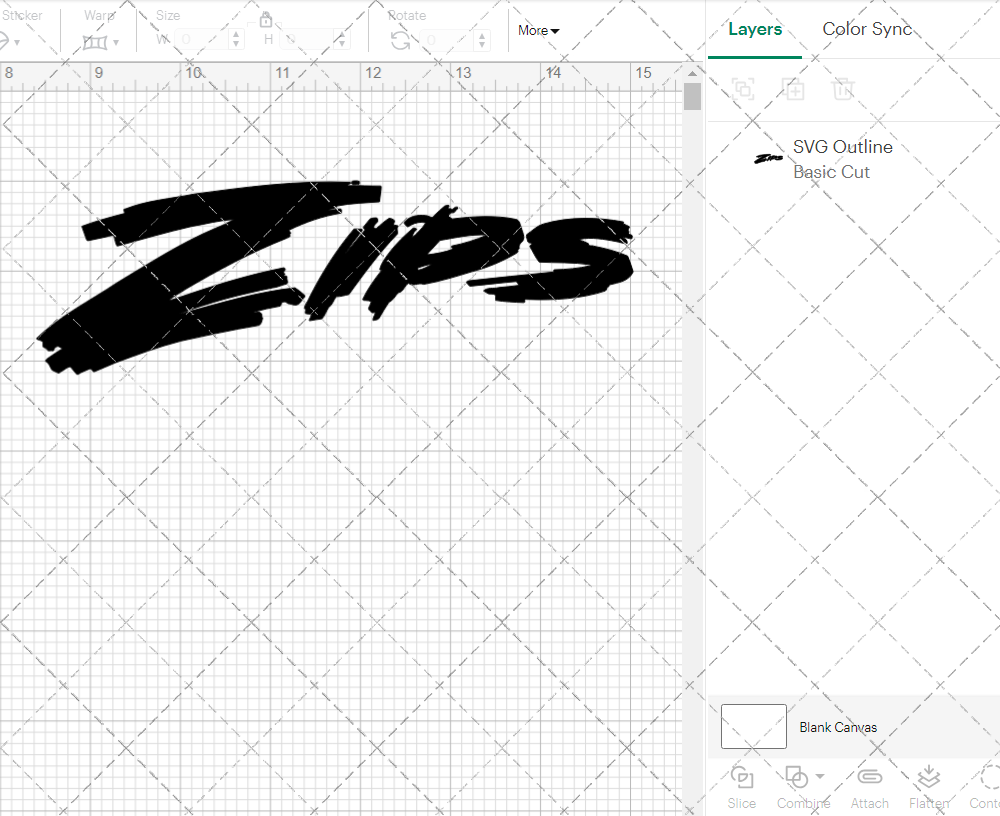Image resolution: width=1000 pixels, height=816 pixels.
Task: Increase width with the W stepper arrow
Action: 236,34
